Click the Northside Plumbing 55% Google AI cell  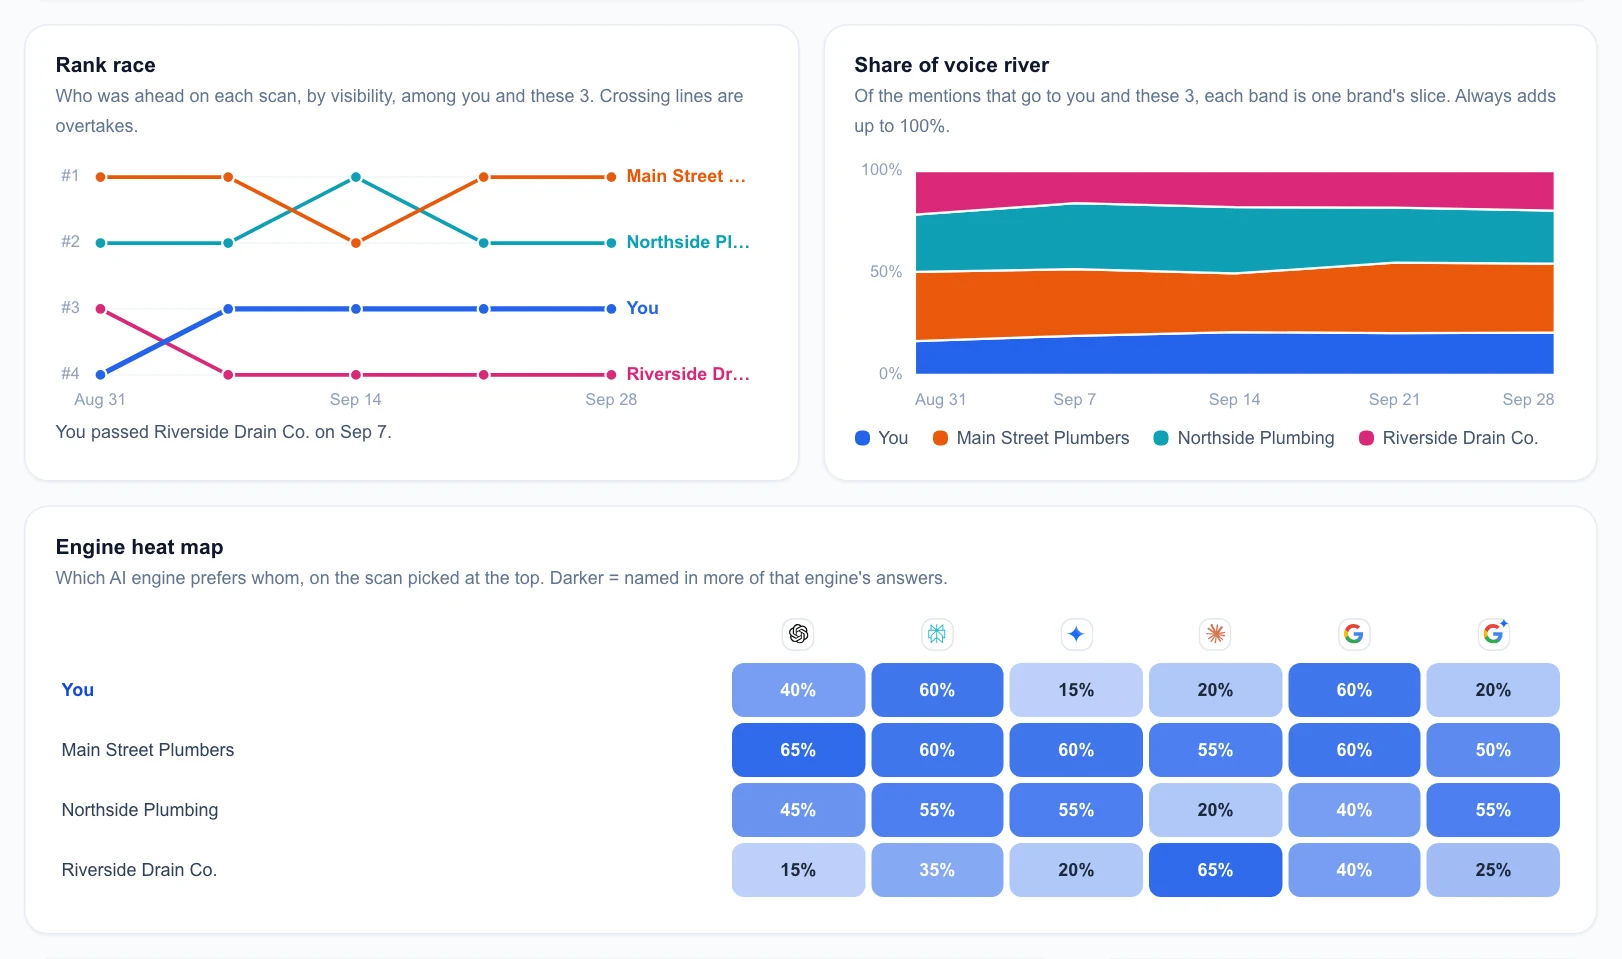click(1493, 810)
